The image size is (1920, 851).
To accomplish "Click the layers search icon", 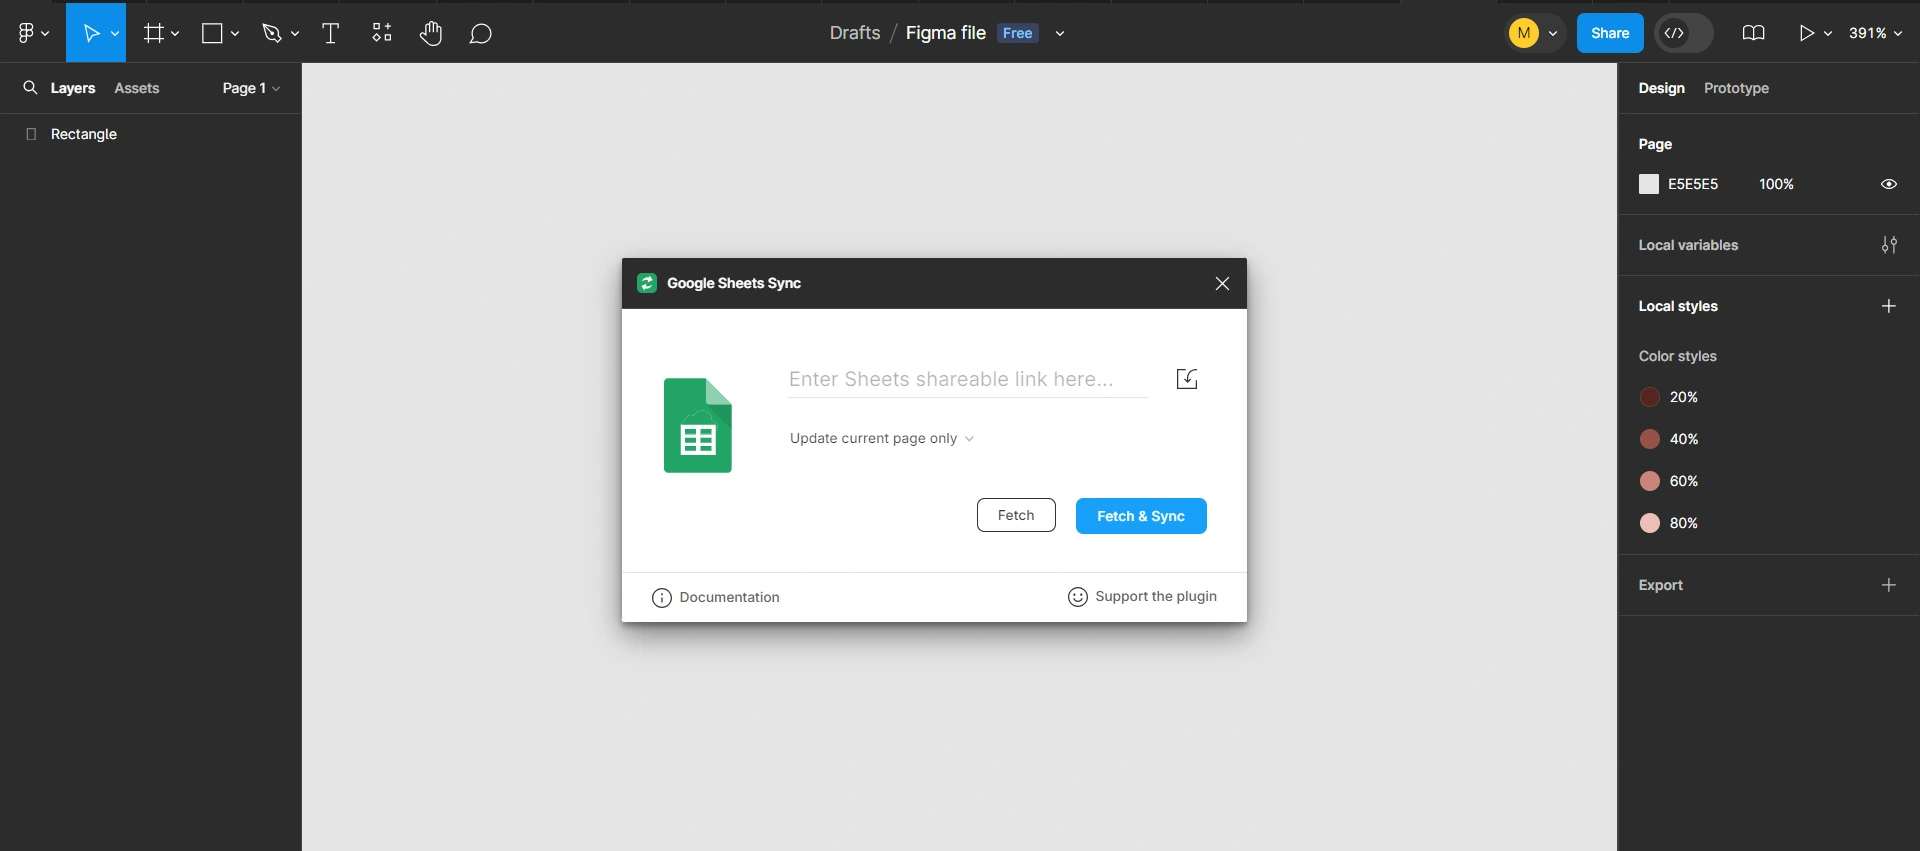I will click(30, 88).
